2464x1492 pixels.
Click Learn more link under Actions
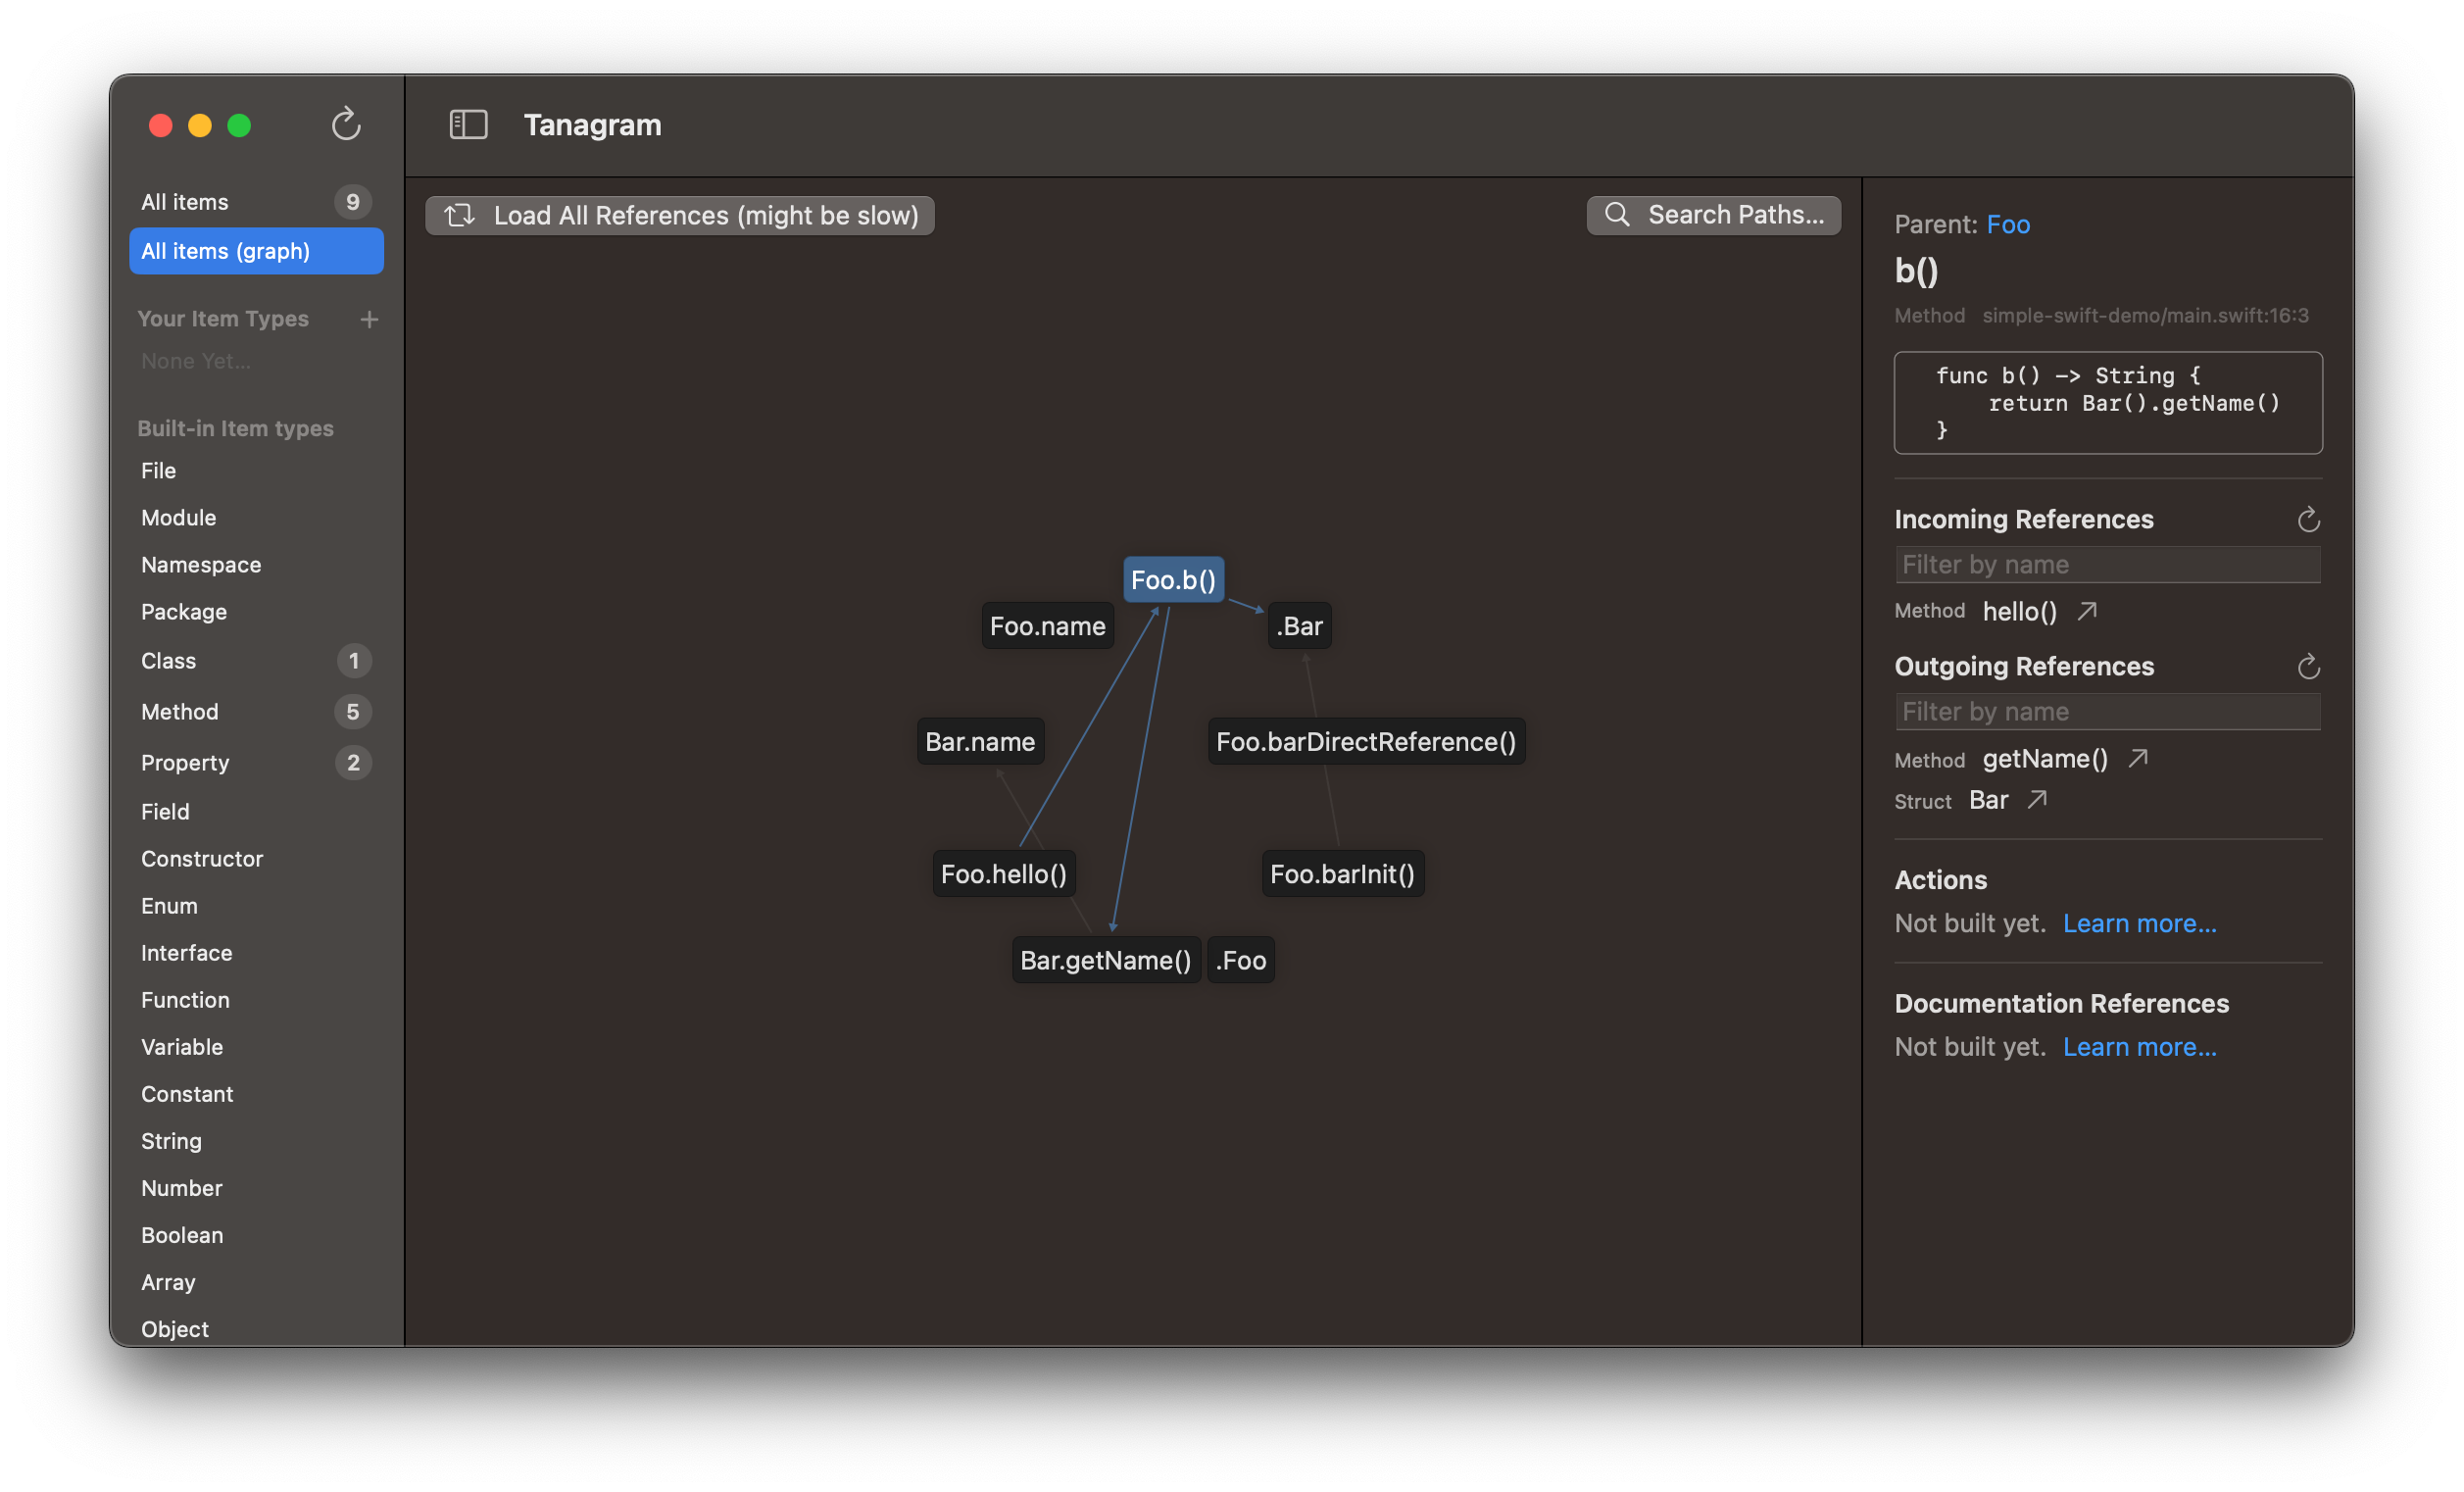[2139, 921]
